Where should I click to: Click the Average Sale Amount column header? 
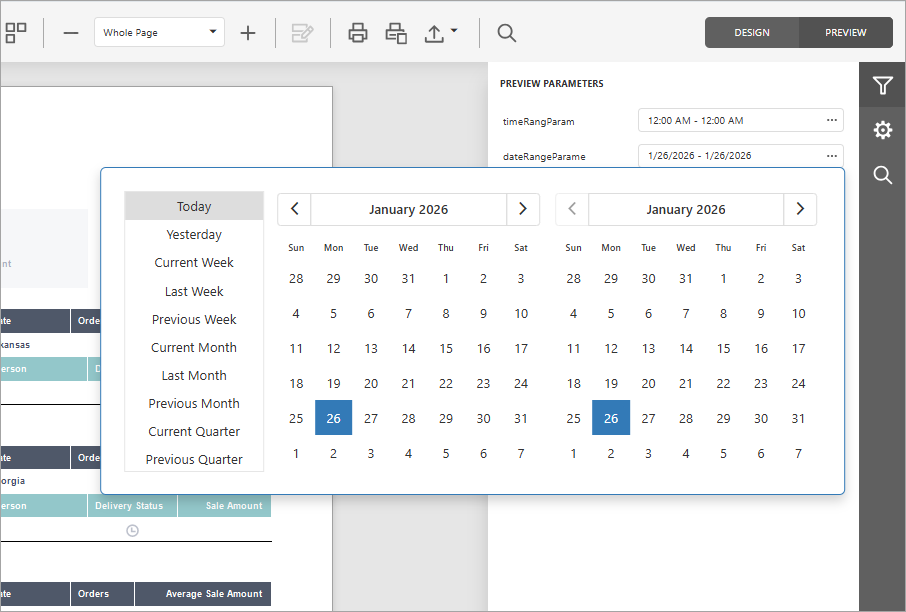pyautogui.click(x=203, y=594)
